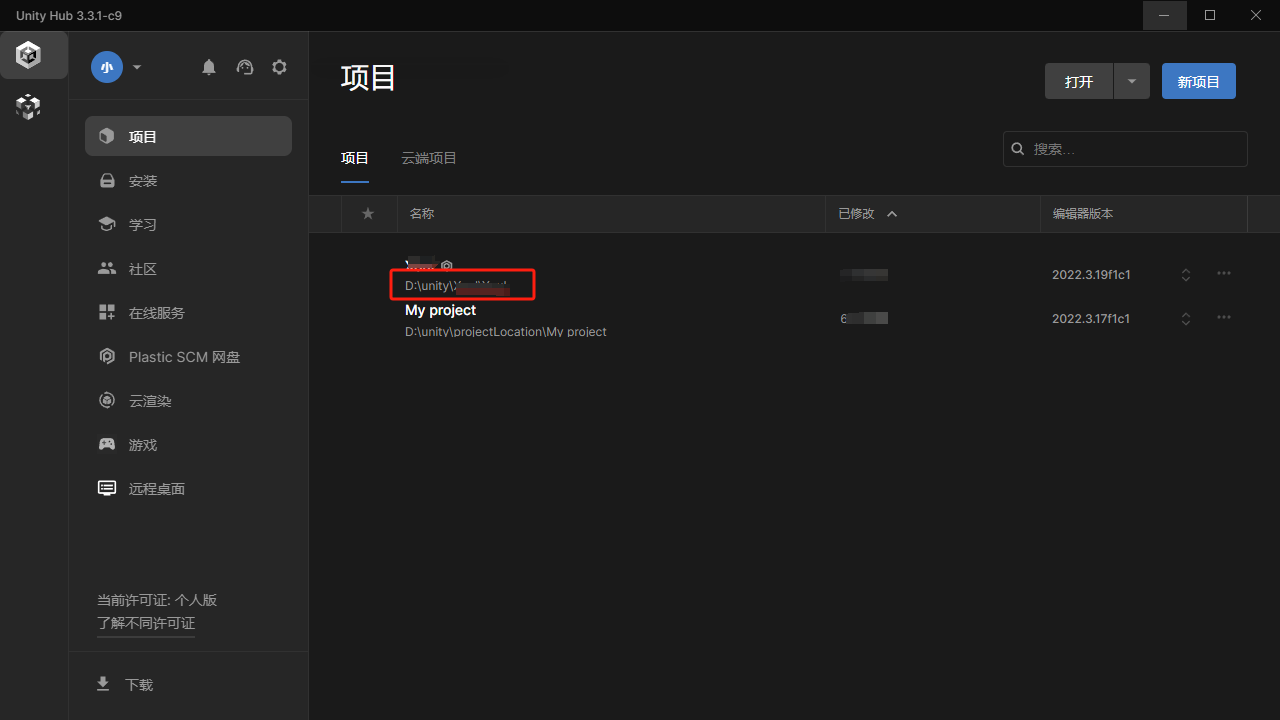Open the user account avatar
This screenshot has width=1280, height=720.
pyautogui.click(x=107, y=67)
